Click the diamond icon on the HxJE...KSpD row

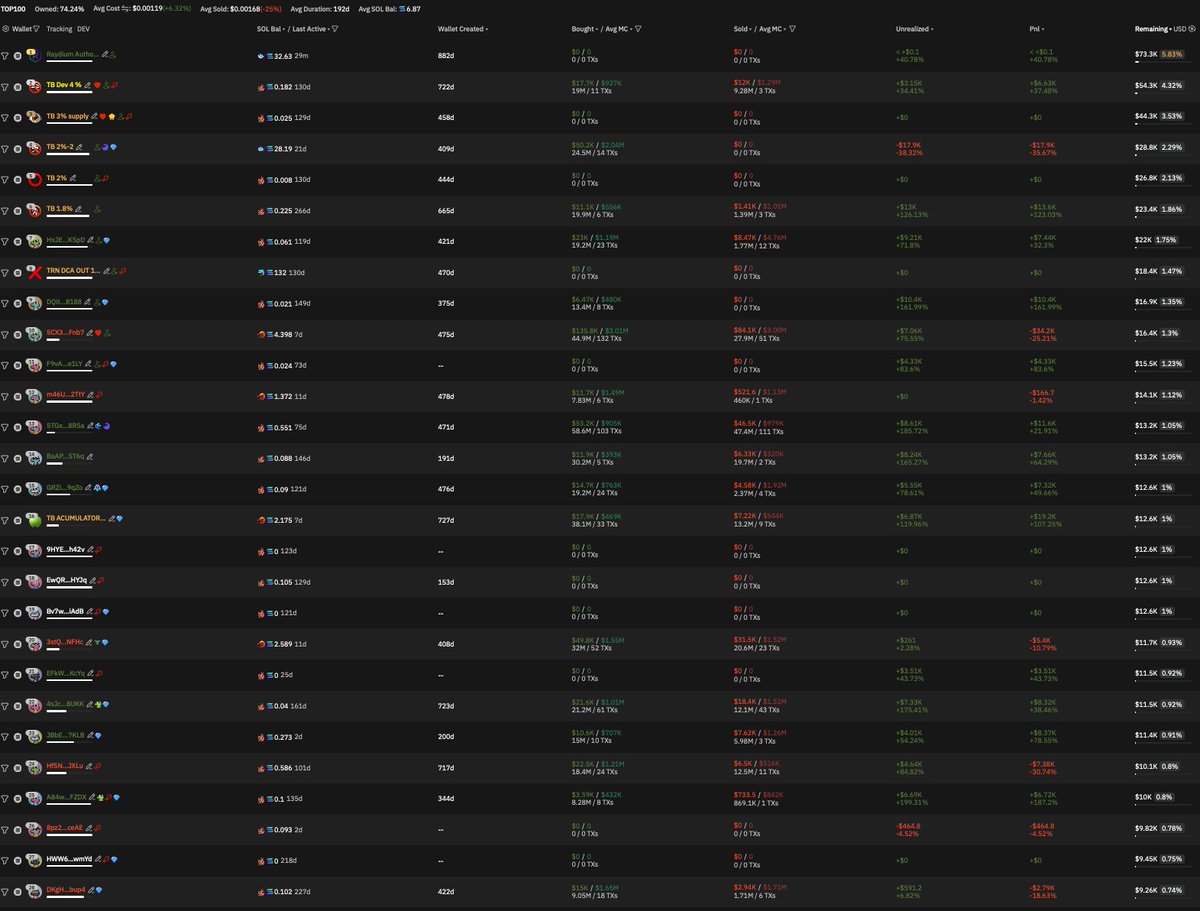click(x=106, y=240)
